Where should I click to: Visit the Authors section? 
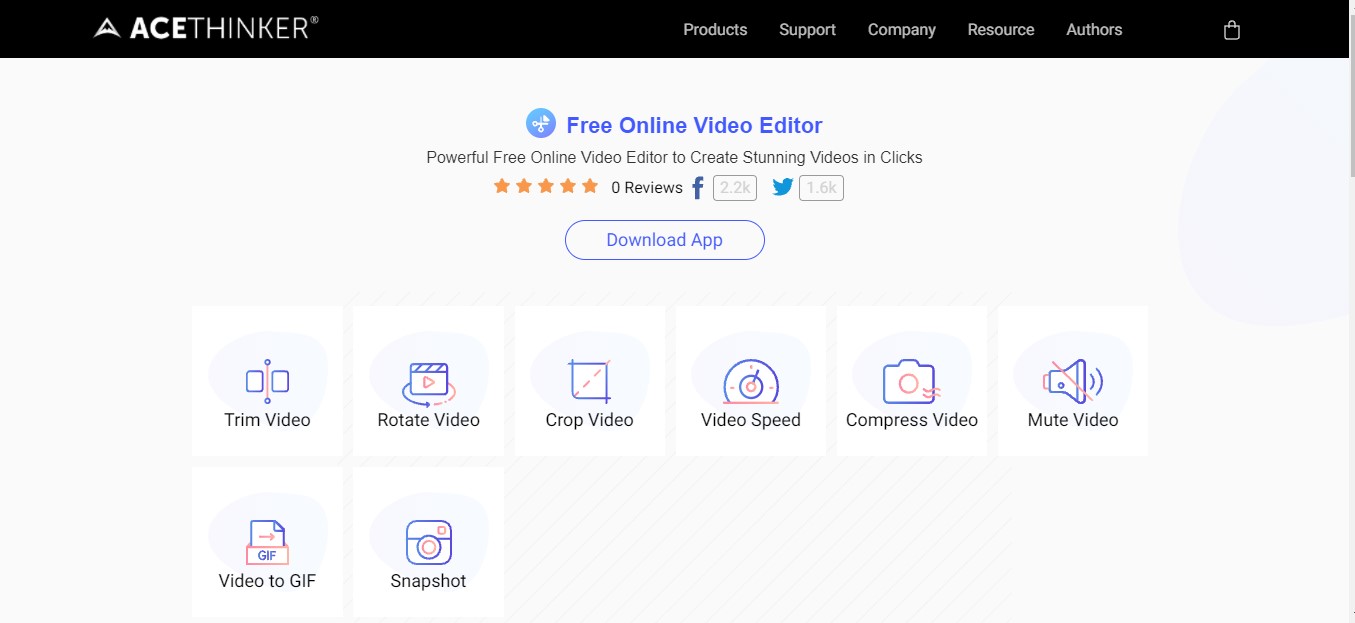pyautogui.click(x=1093, y=29)
